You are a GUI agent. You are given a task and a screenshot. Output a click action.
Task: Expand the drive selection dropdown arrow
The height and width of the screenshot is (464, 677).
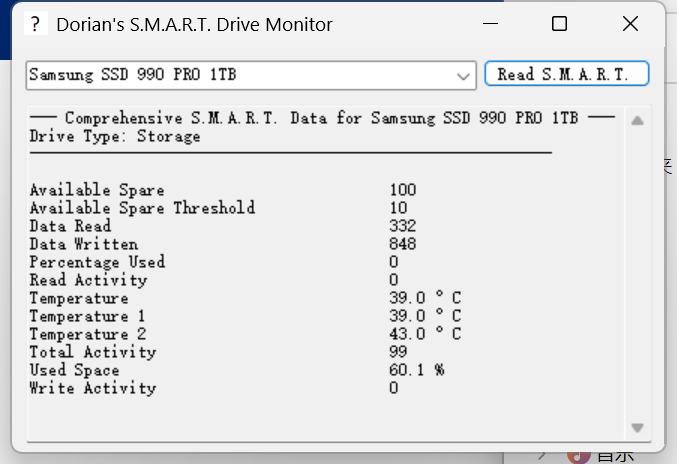(464, 75)
